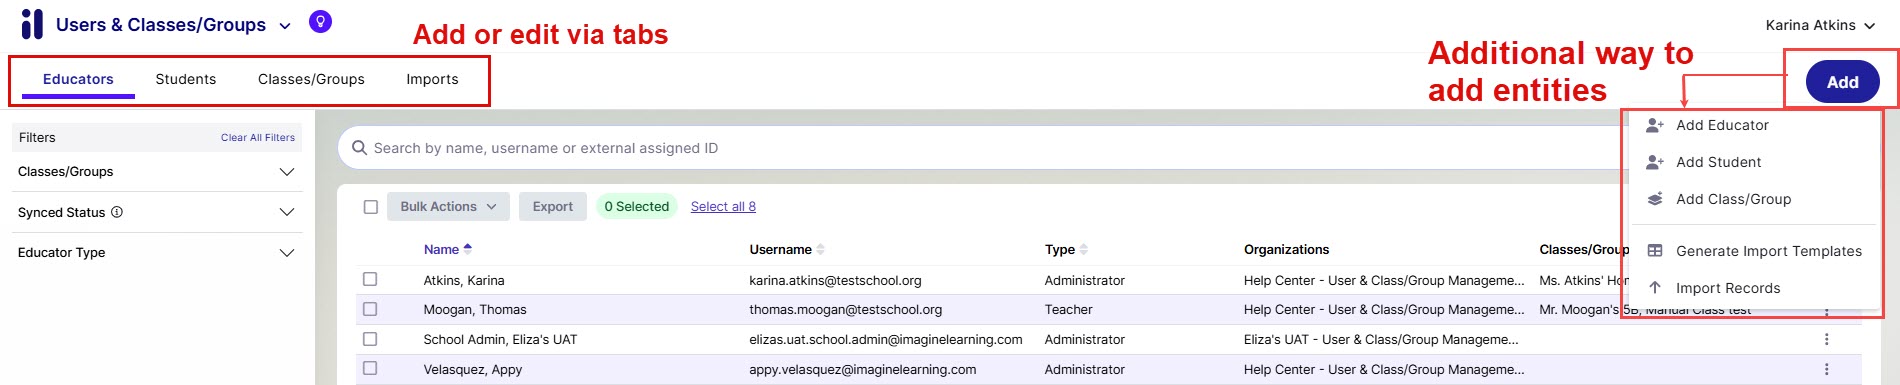
Task: Open row menu for Velasquez, Appy
Action: click(1826, 370)
